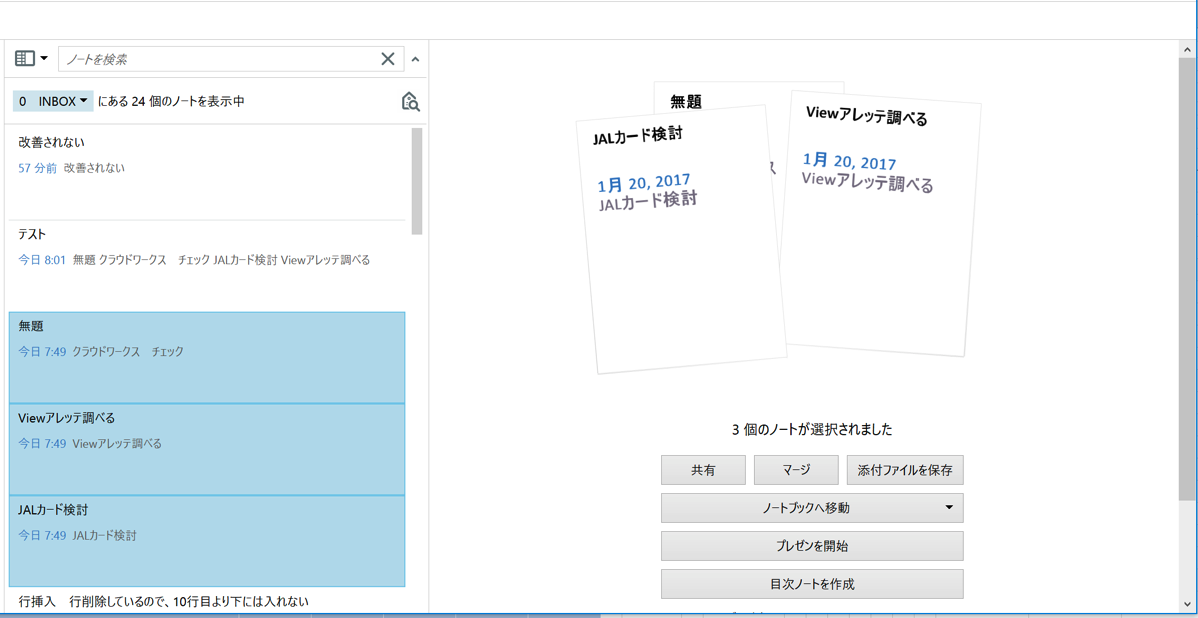This screenshot has height=618, width=1198.
Task: Click the note list scrollbar thumb
Action: pyautogui.click(x=416, y=181)
